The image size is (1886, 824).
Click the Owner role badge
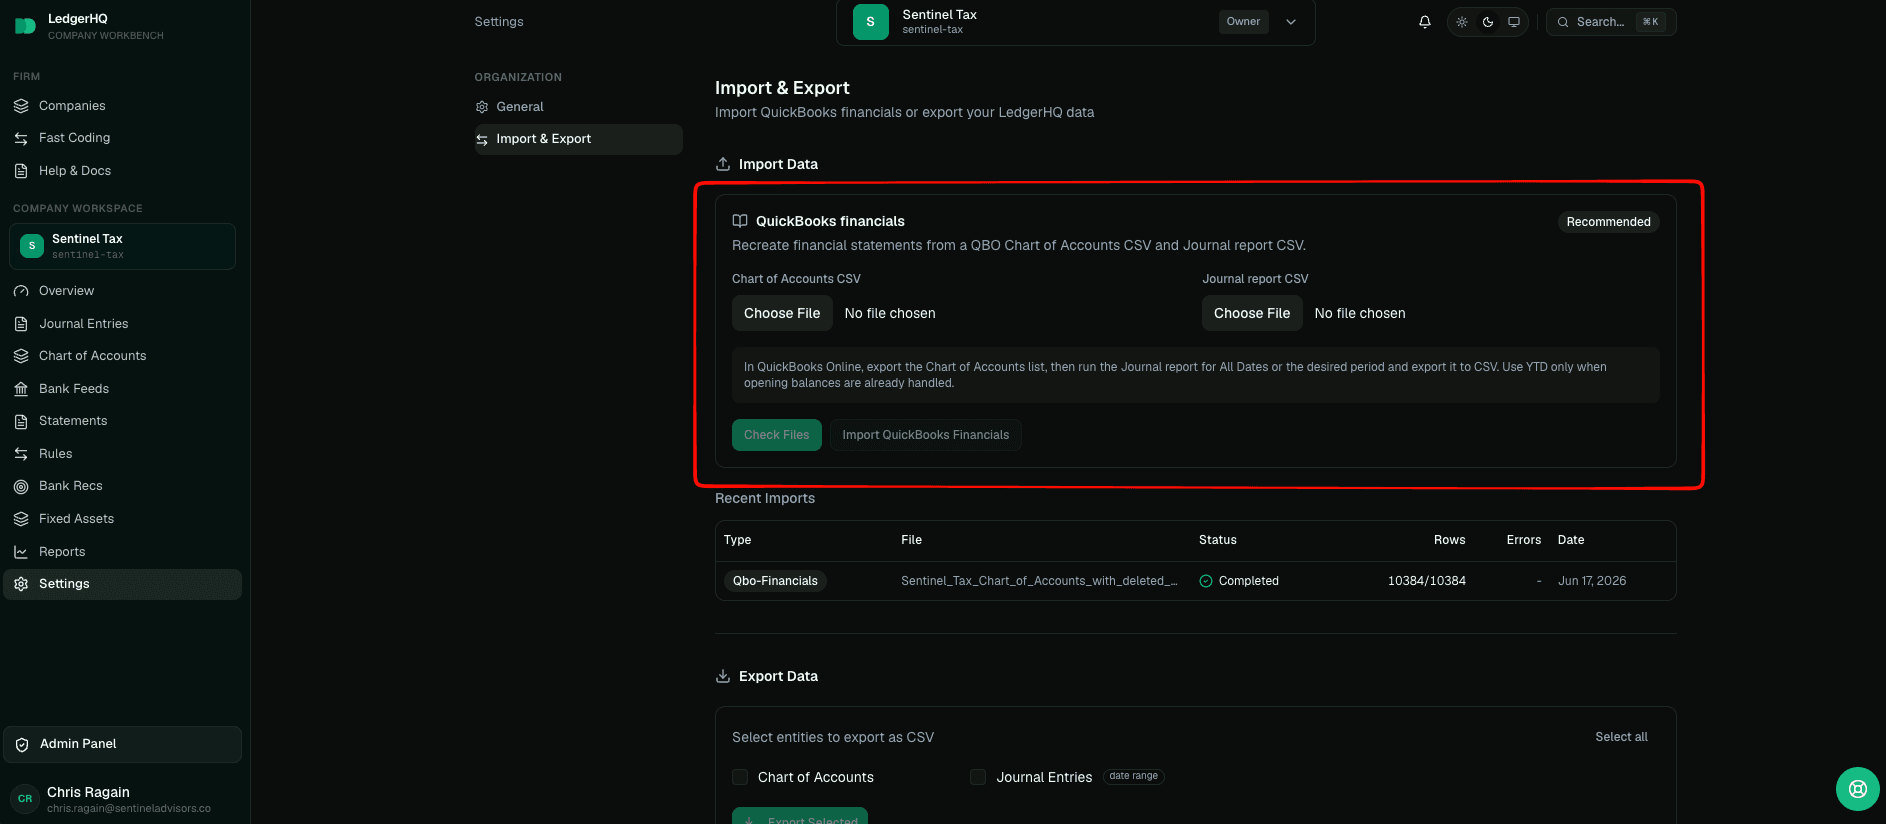(x=1243, y=22)
